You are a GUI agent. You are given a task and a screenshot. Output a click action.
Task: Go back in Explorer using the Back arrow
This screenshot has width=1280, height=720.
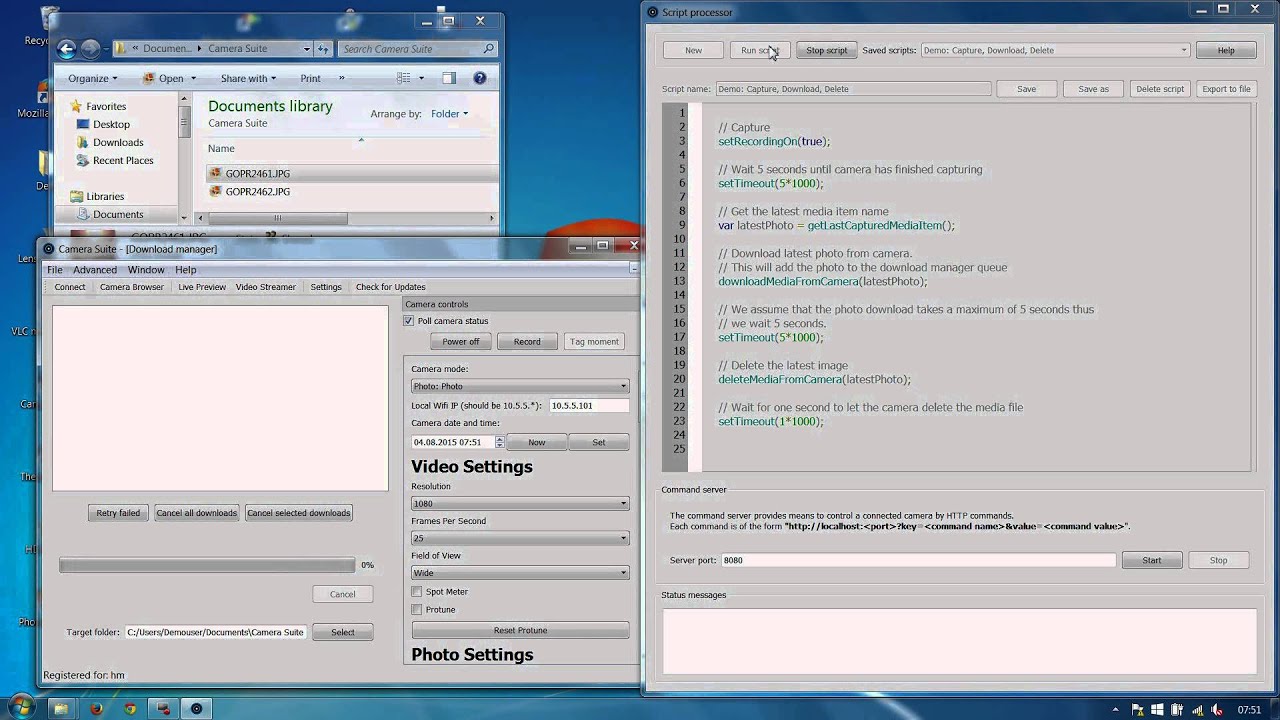pyautogui.click(x=67, y=48)
